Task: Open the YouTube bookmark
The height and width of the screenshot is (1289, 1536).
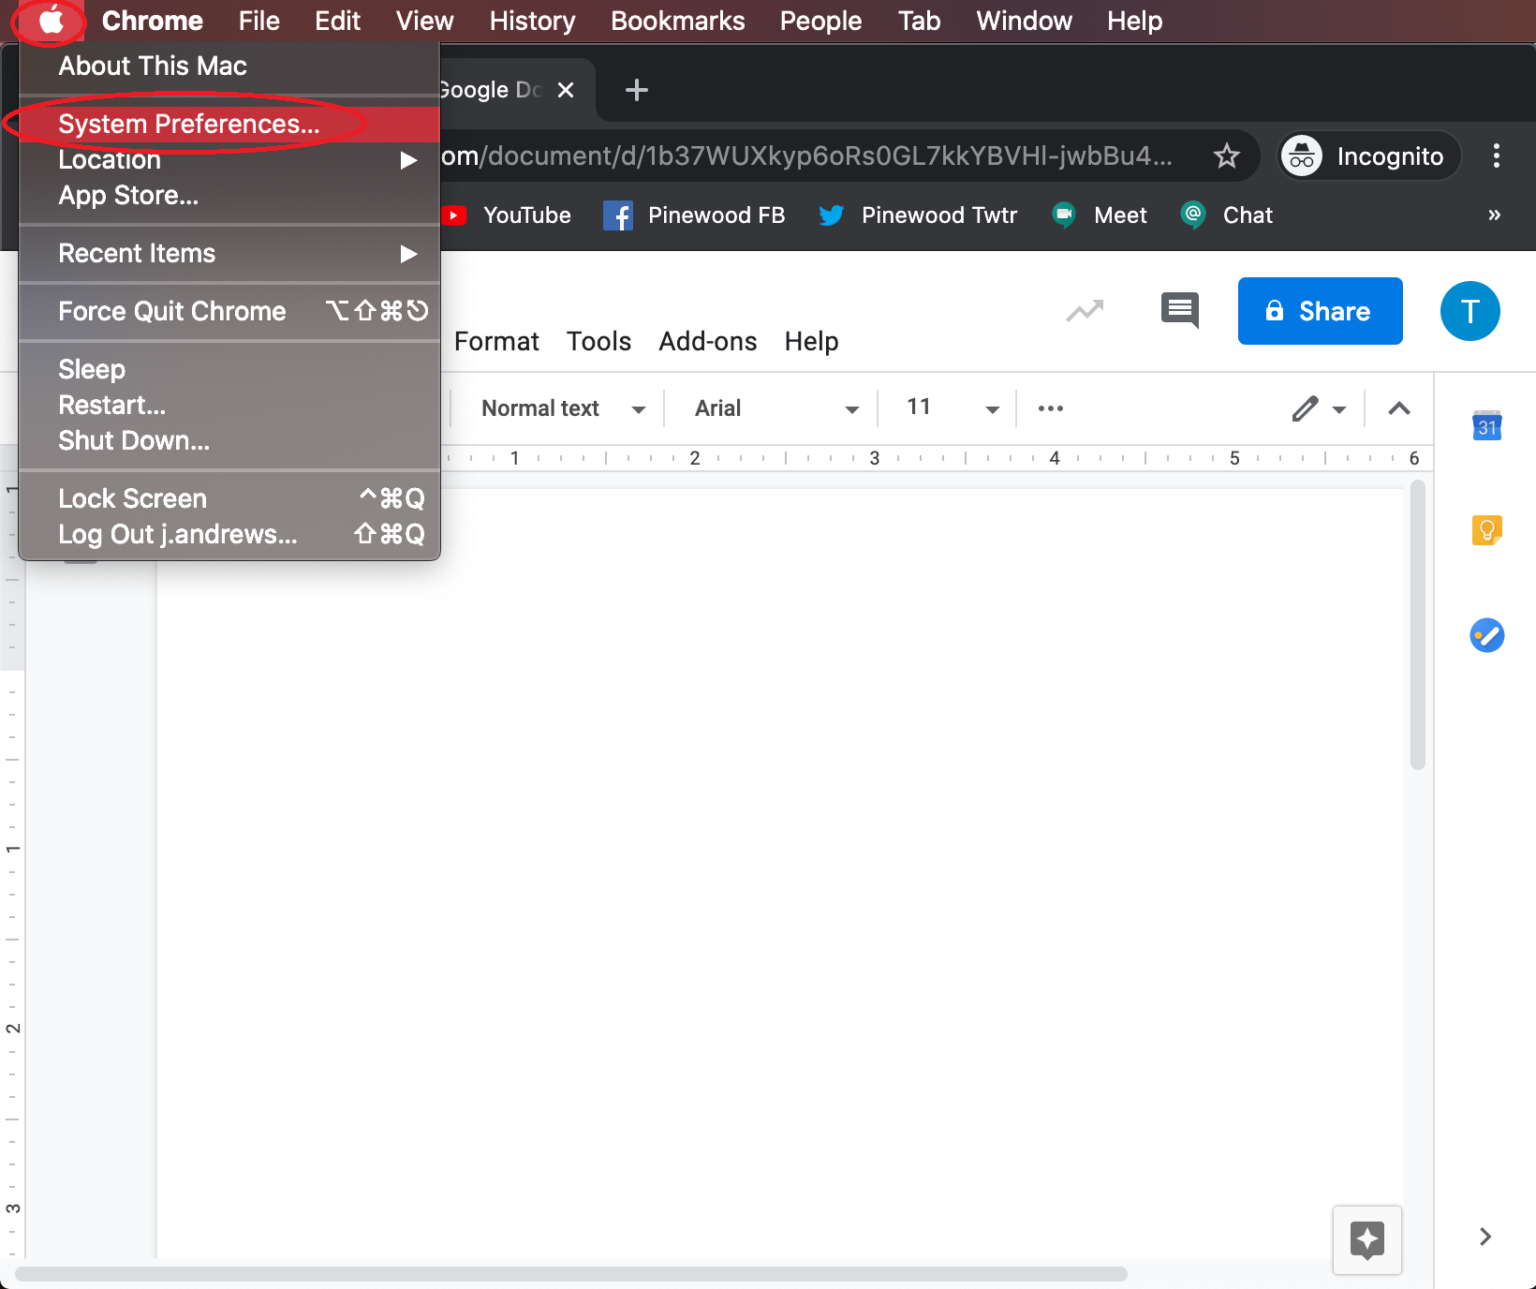Action: tap(508, 215)
